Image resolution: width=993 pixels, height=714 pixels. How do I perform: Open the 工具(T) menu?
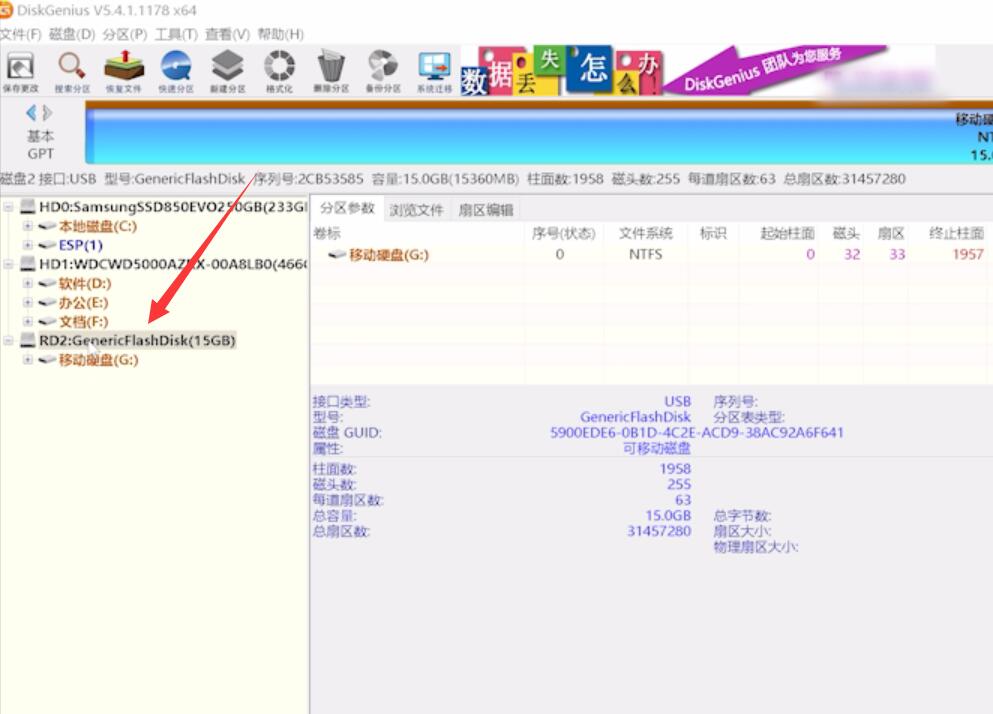[x=176, y=34]
